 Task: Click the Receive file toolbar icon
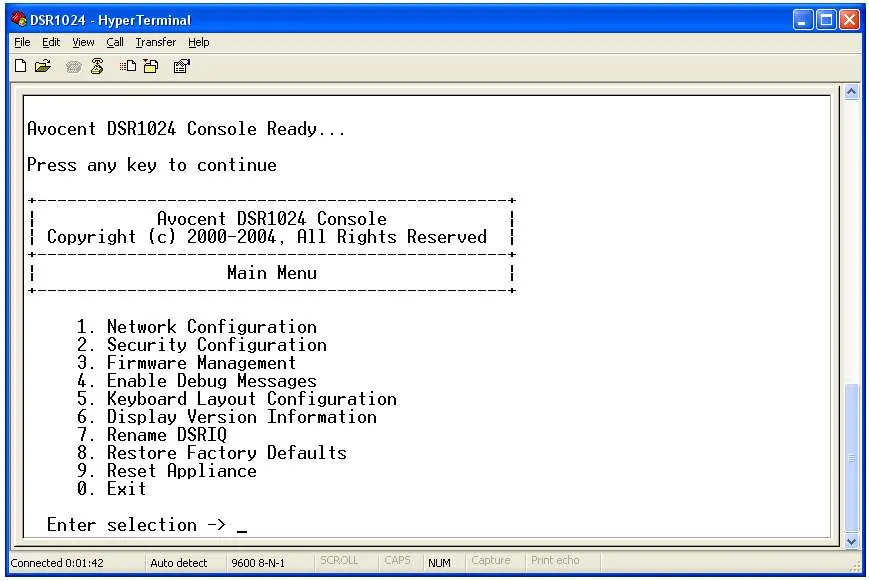coord(151,67)
